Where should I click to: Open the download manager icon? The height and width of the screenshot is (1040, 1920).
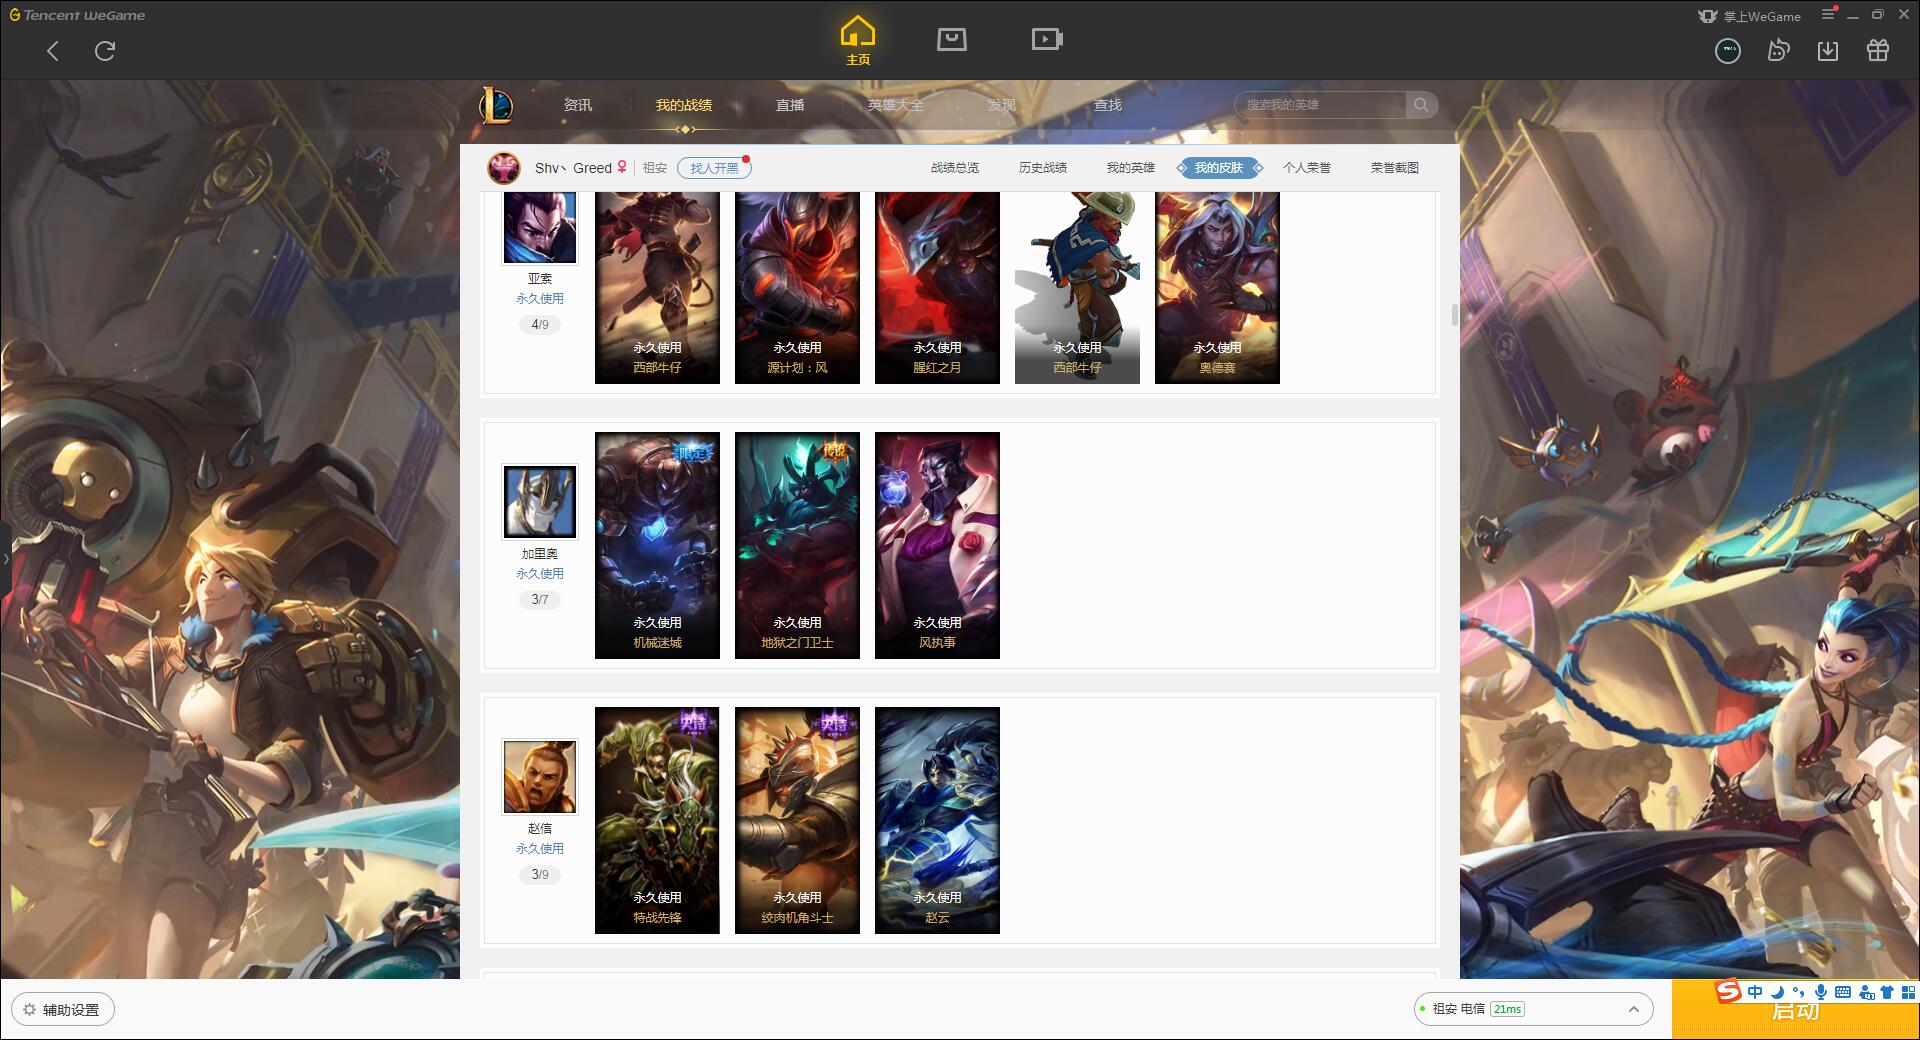pos(1828,51)
